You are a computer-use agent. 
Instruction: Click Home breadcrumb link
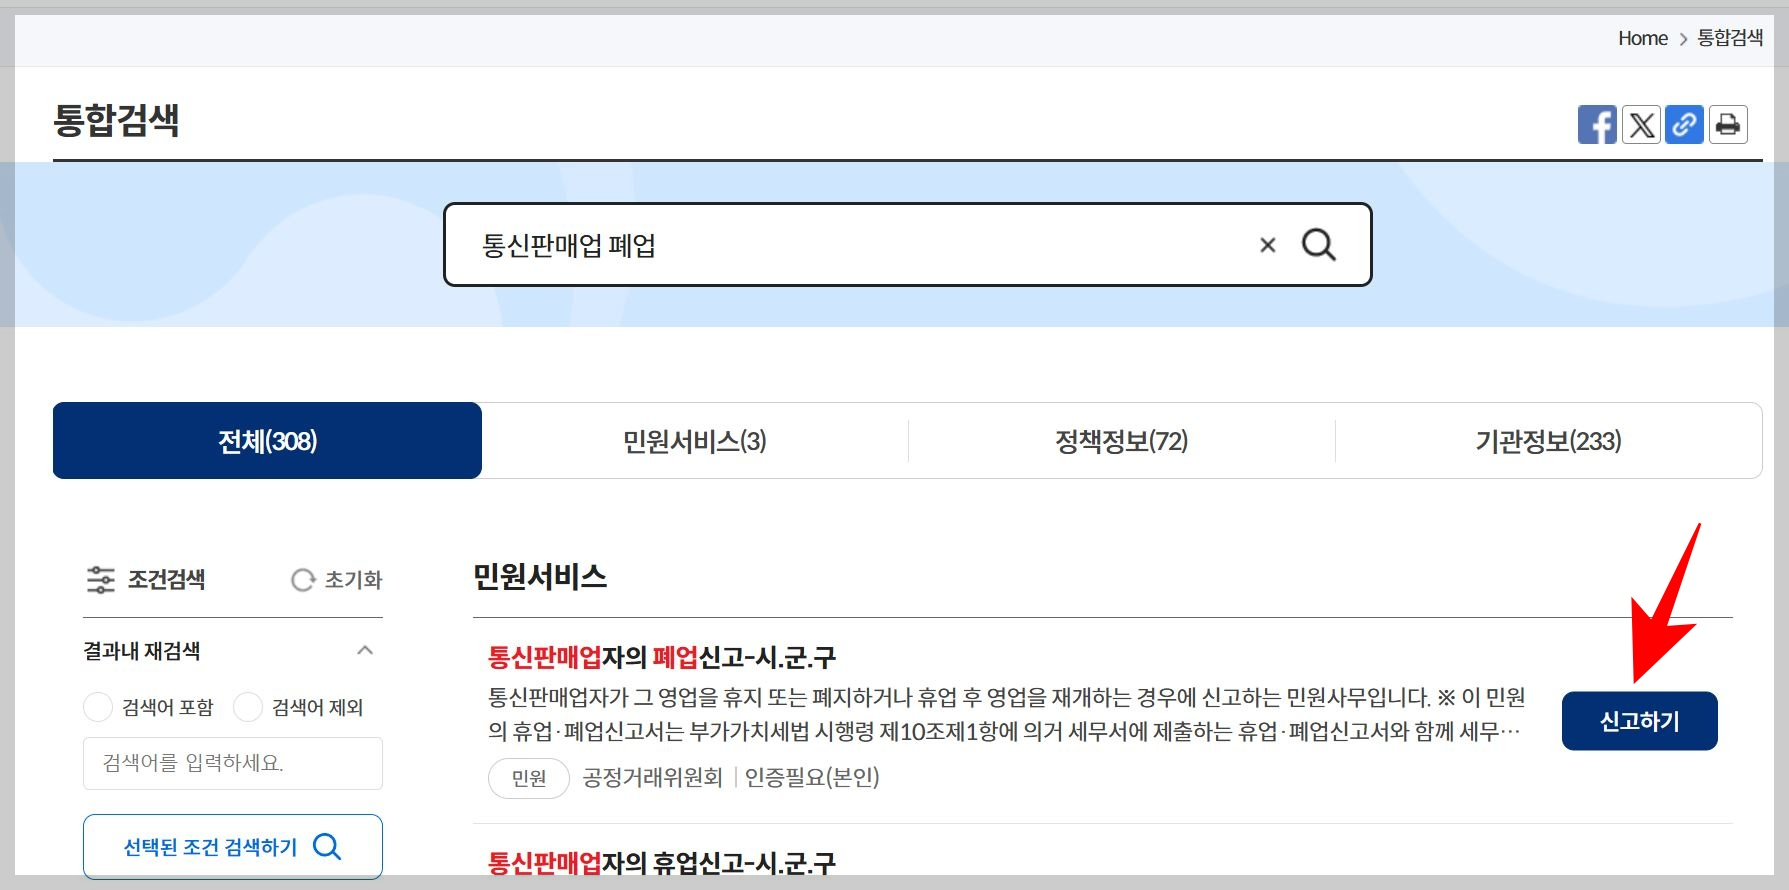[1643, 38]
